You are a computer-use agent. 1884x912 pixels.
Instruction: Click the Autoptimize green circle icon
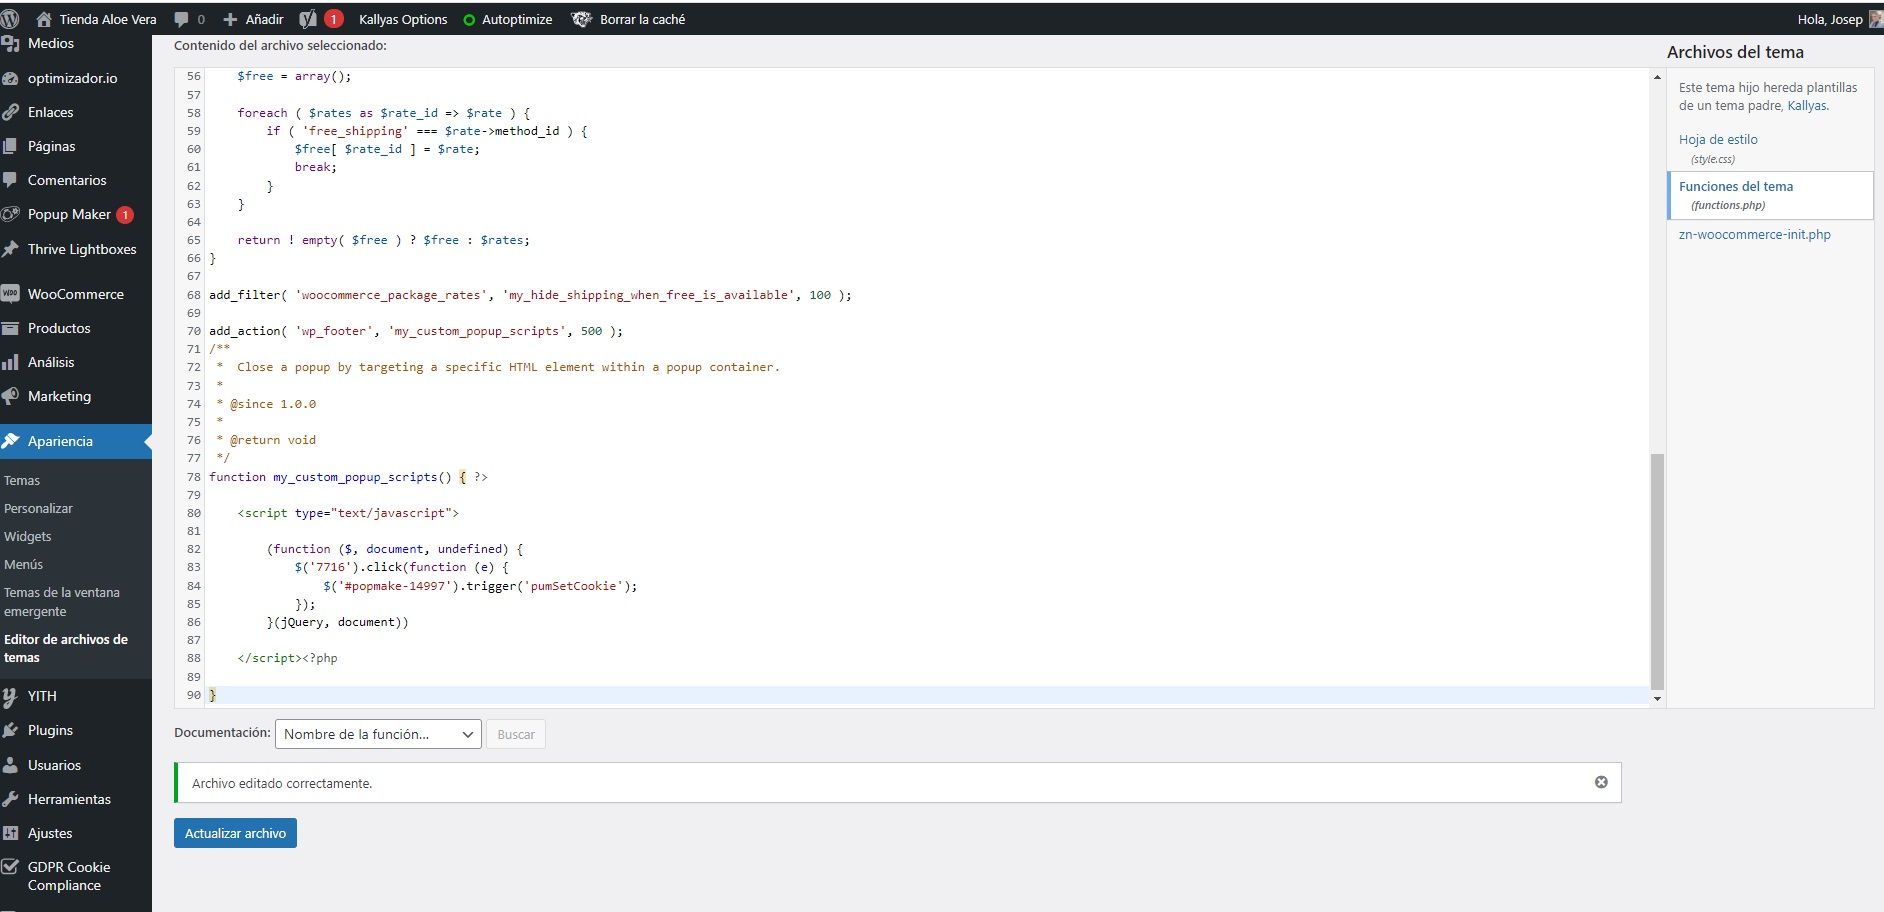469,20
